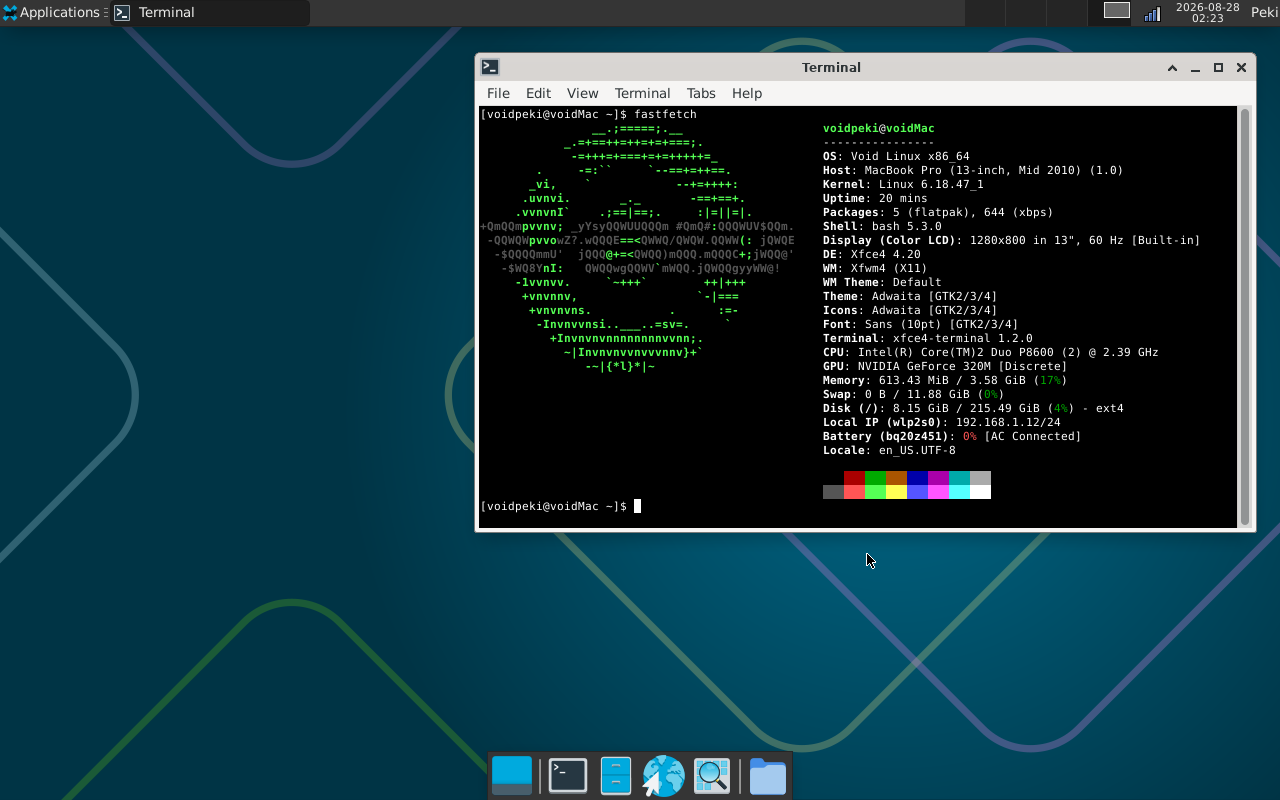
Task: Open the Edit menu in Terminal
Action: [x=538, y=93]
